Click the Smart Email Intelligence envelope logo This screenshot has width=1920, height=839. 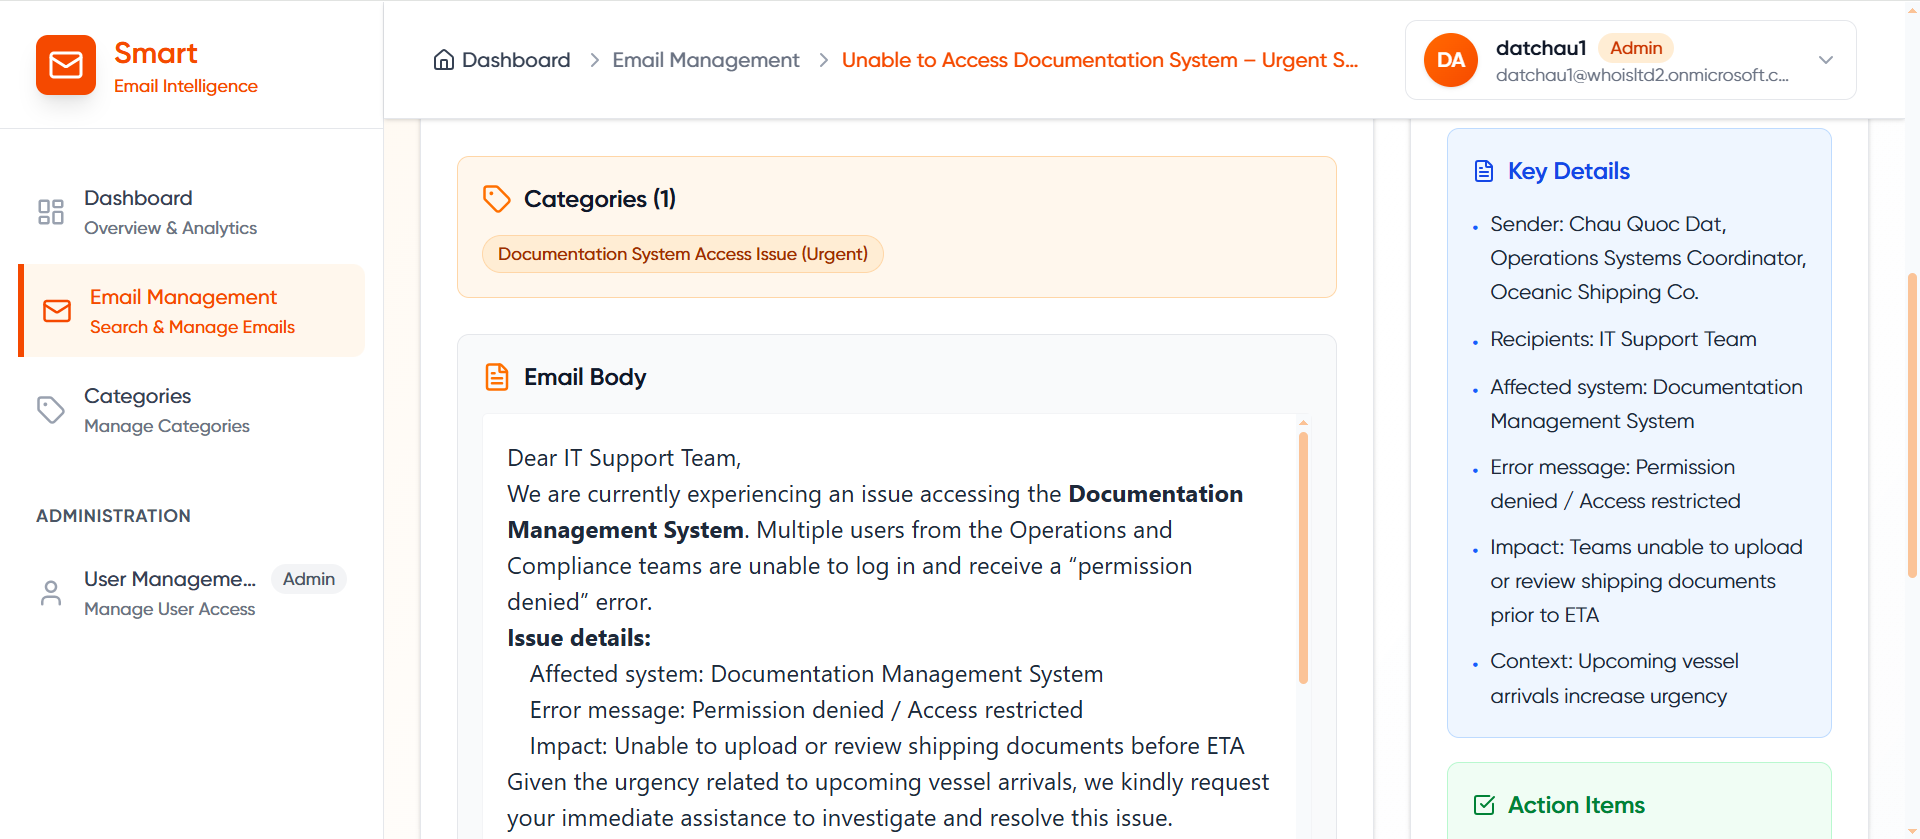pos(66,65)
